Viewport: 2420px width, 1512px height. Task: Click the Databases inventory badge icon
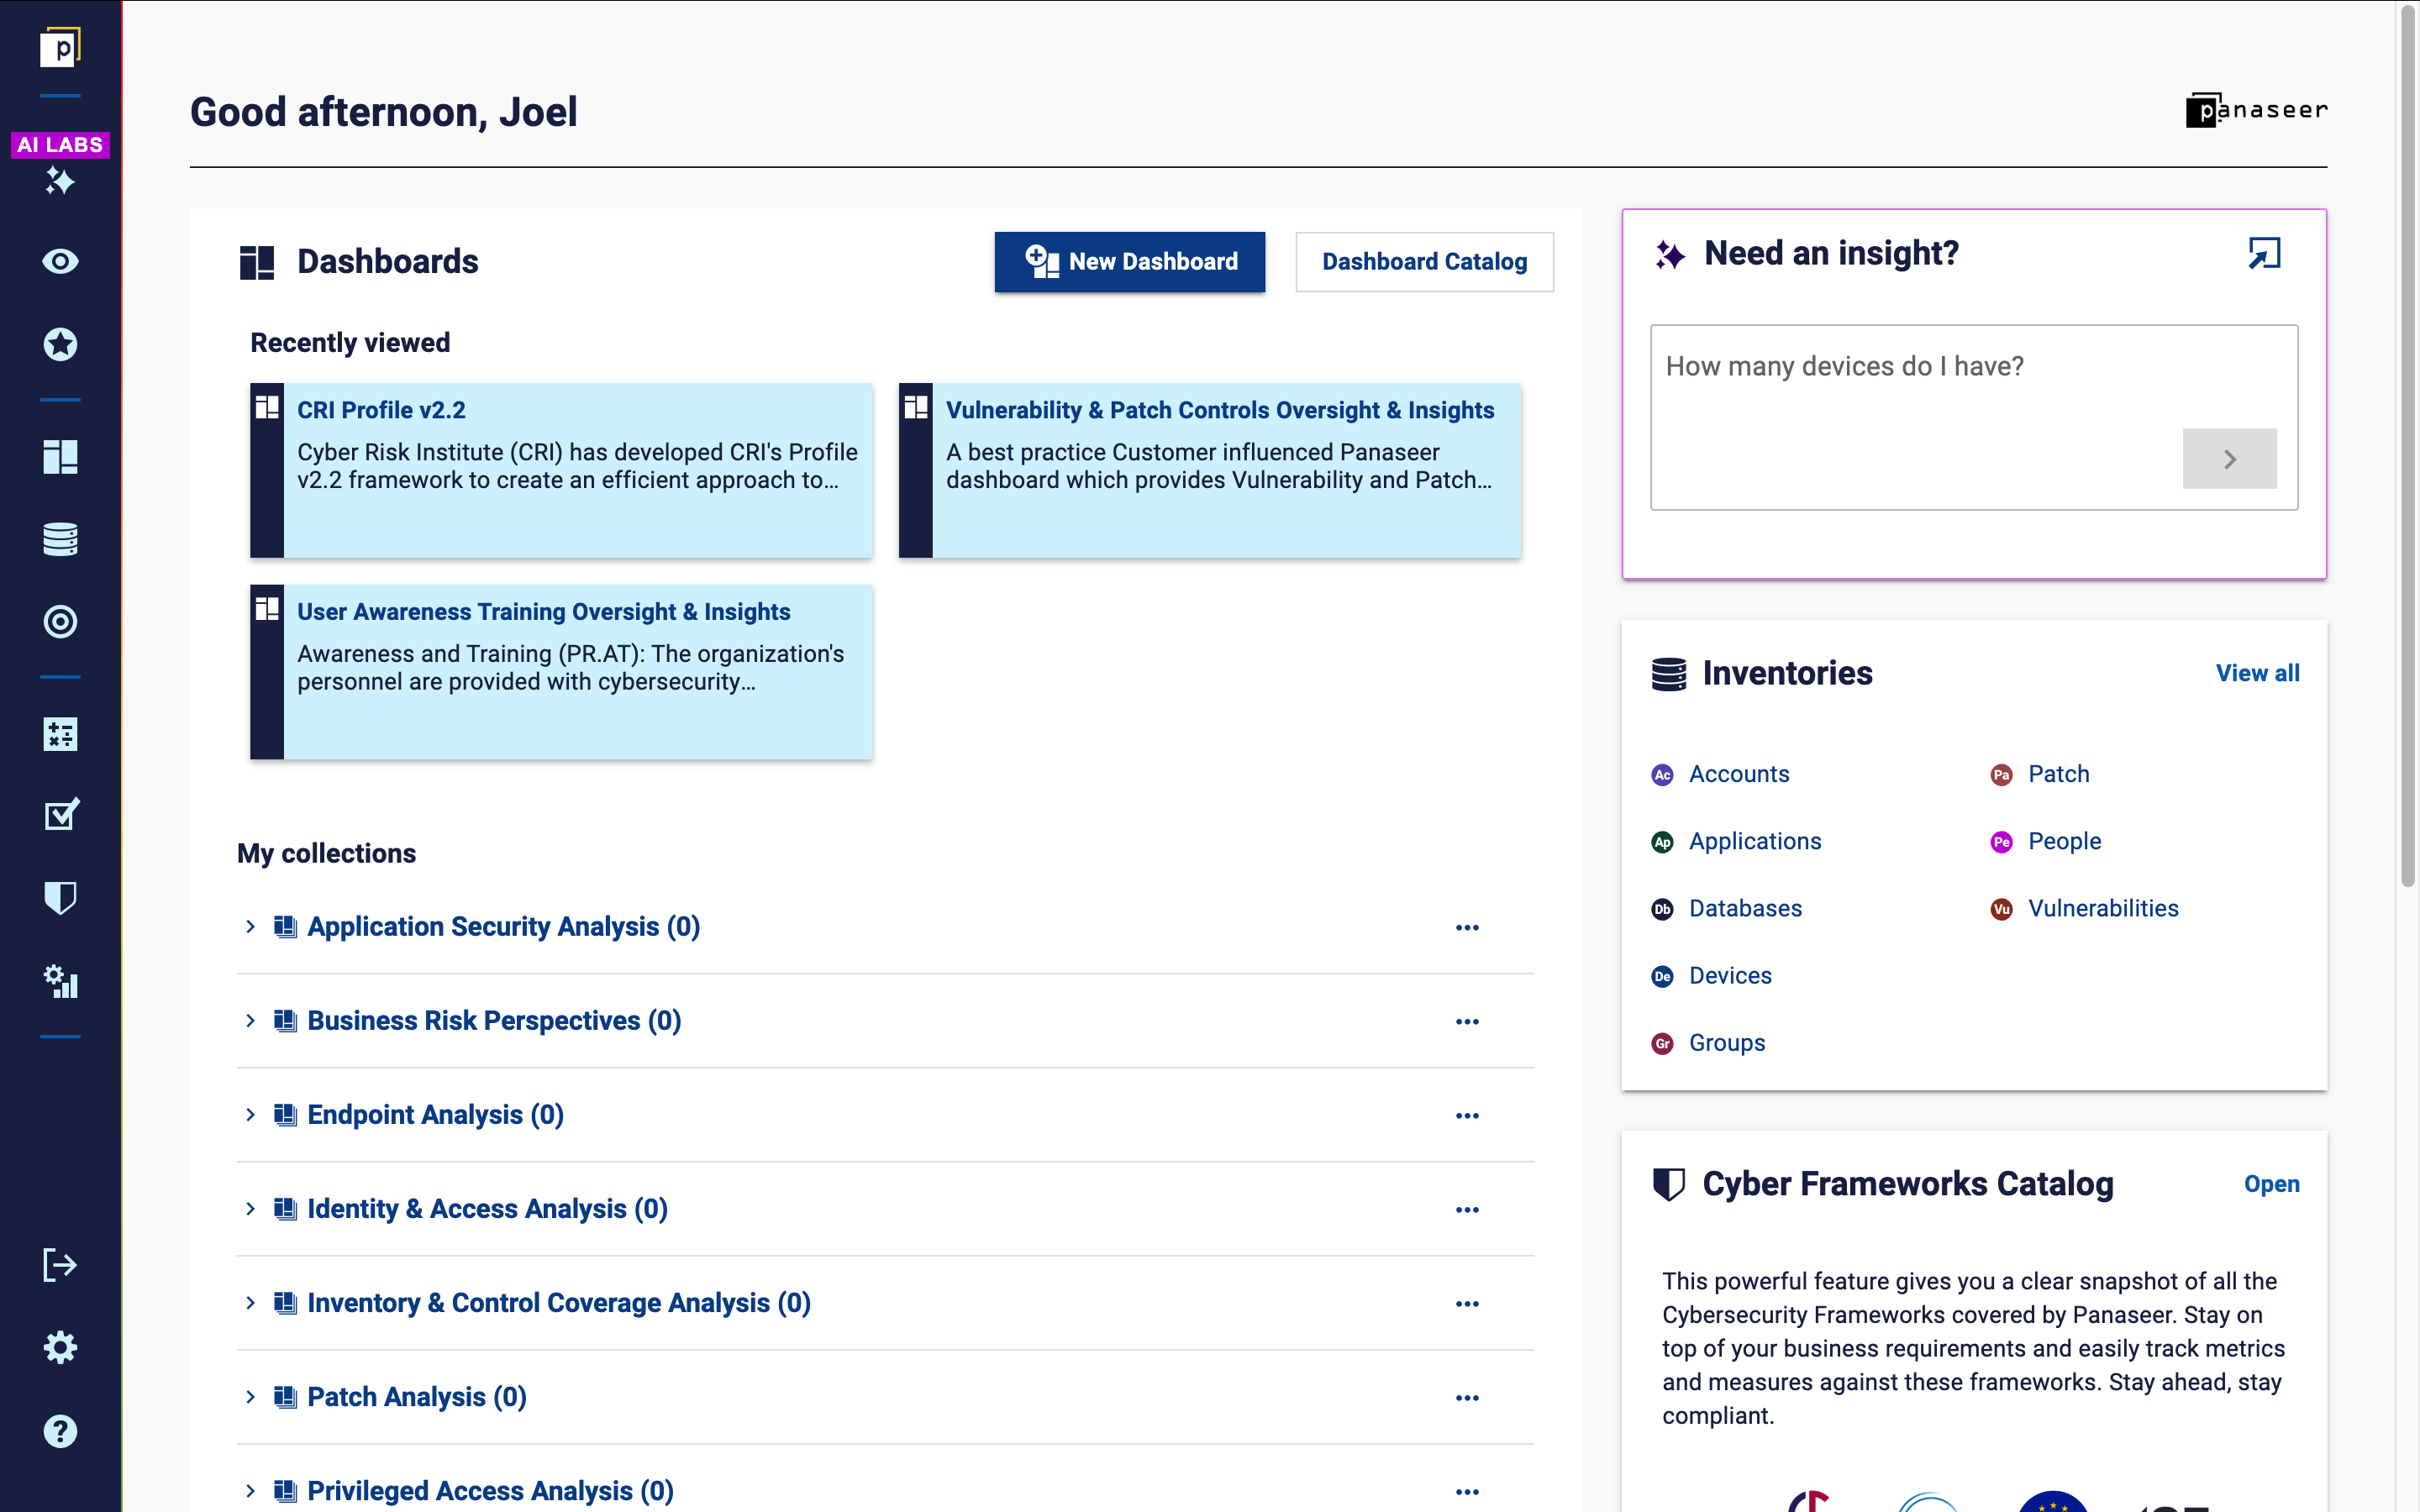(x=1662, y=909)
